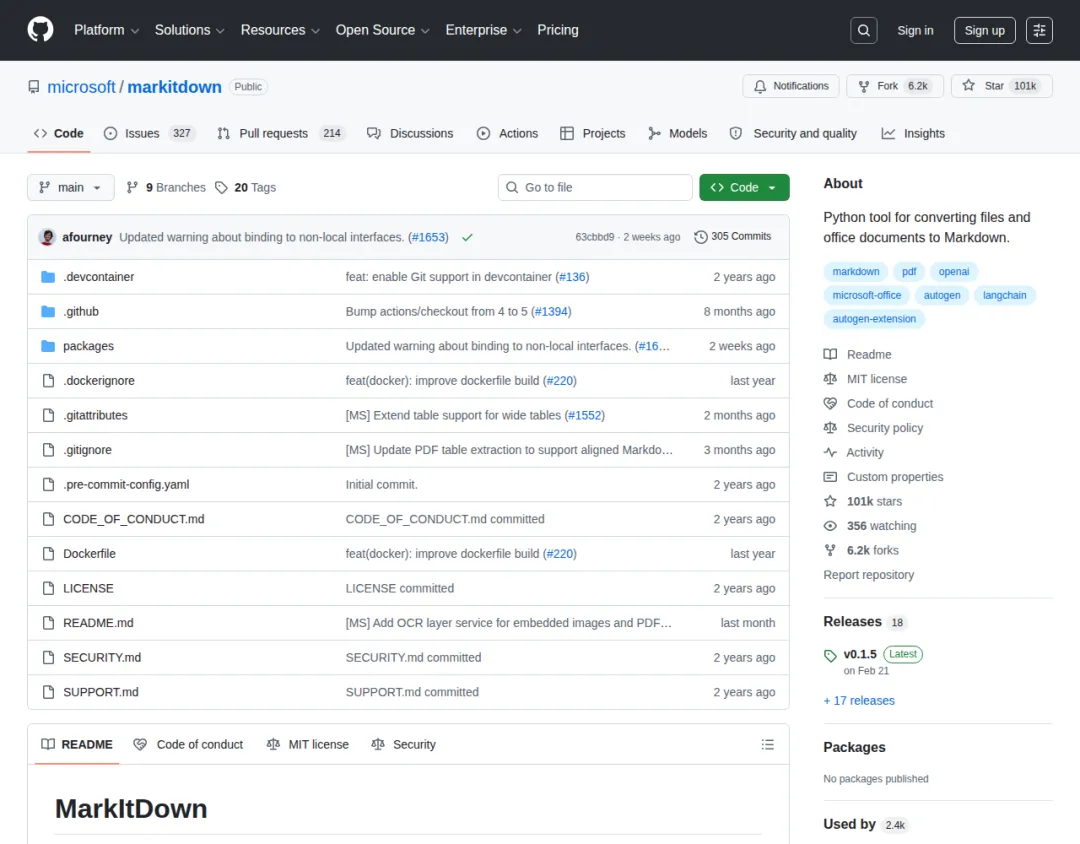The width and height of the screenshot is (1080, 844).
Task: Expand the Resources menu
Action: pos(280,30)
